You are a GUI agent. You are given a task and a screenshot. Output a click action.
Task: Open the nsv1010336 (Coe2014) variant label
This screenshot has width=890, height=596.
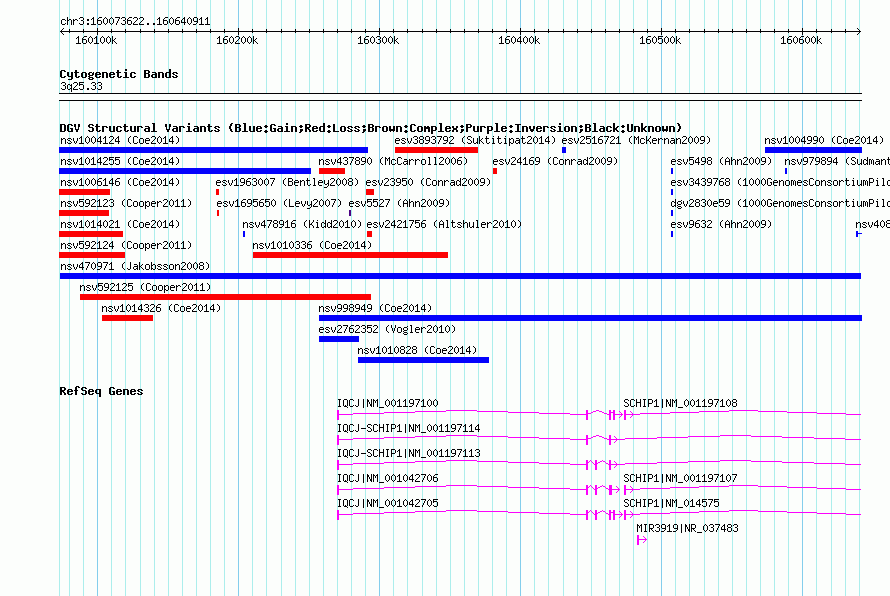[312, 245]
